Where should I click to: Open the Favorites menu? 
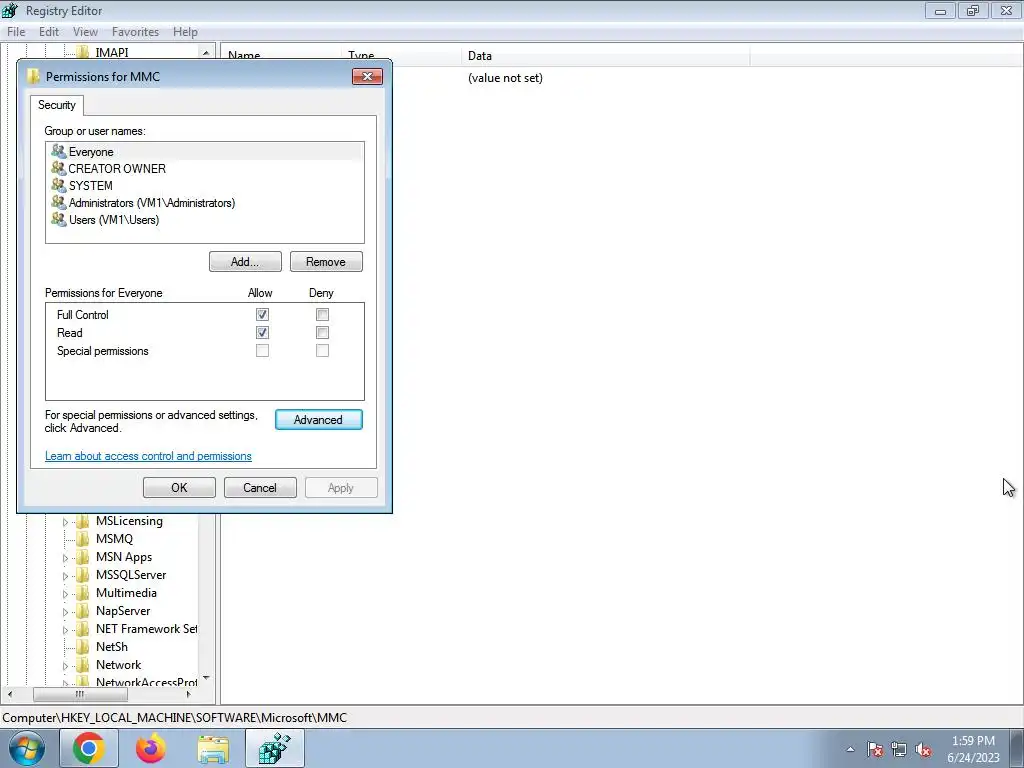135,31
